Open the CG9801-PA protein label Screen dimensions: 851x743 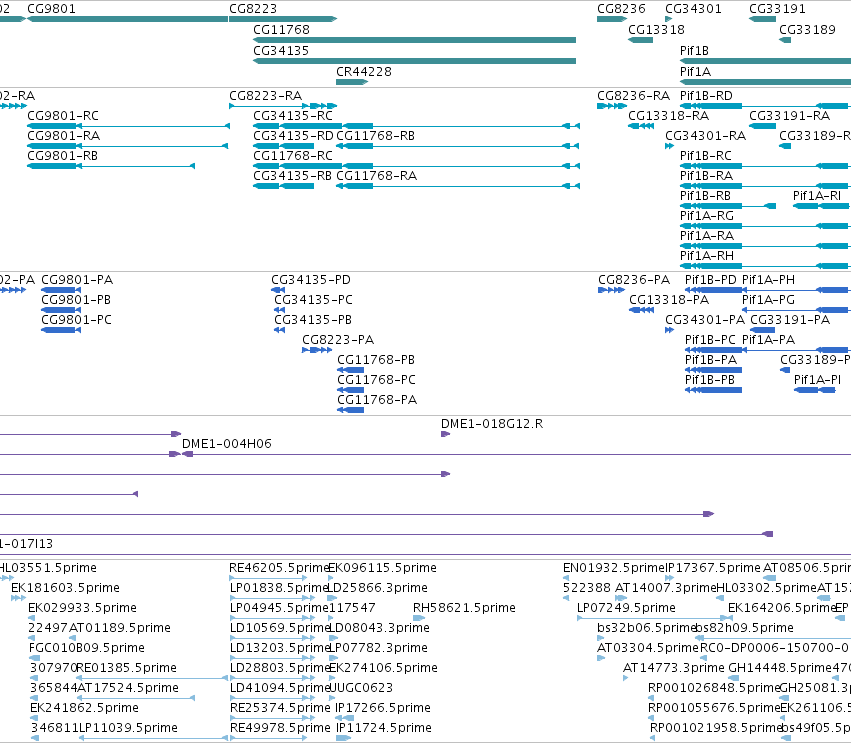[77, 281]
